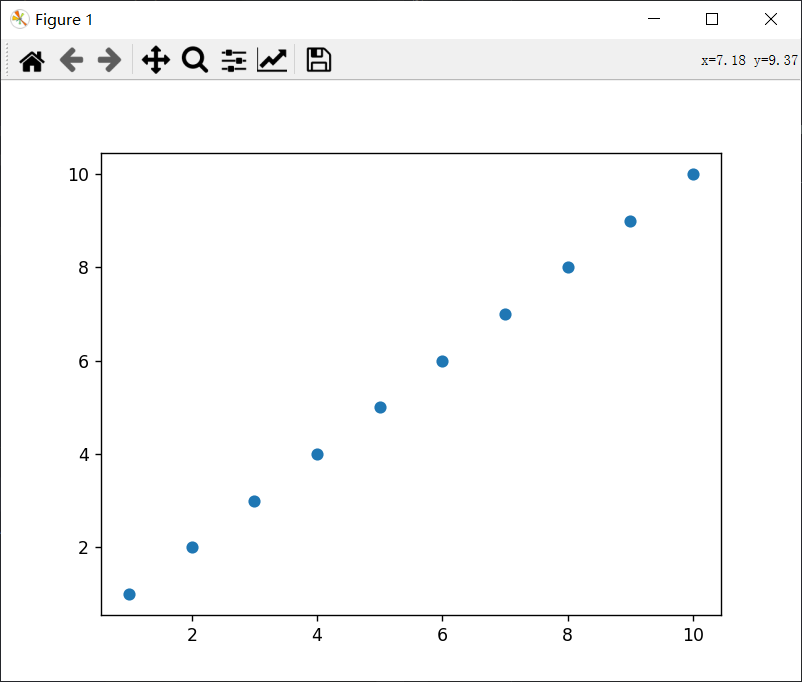The image size is (802, 682).
Task: Open the Edit axis and curve parameters tool
Action: (x=272, y=60)
